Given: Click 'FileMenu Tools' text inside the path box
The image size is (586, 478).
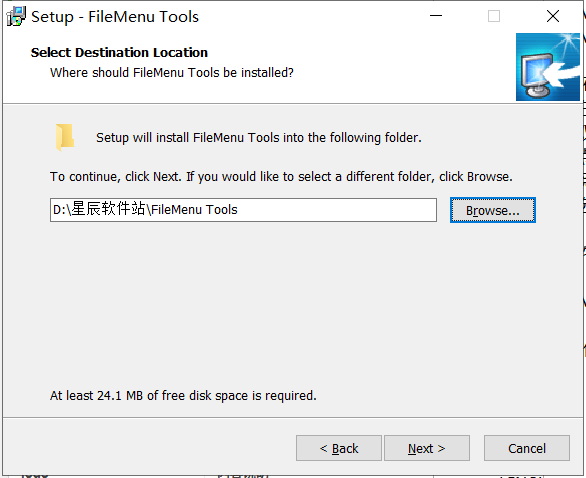Looking at the screenshot, I should tap(194, 210).
